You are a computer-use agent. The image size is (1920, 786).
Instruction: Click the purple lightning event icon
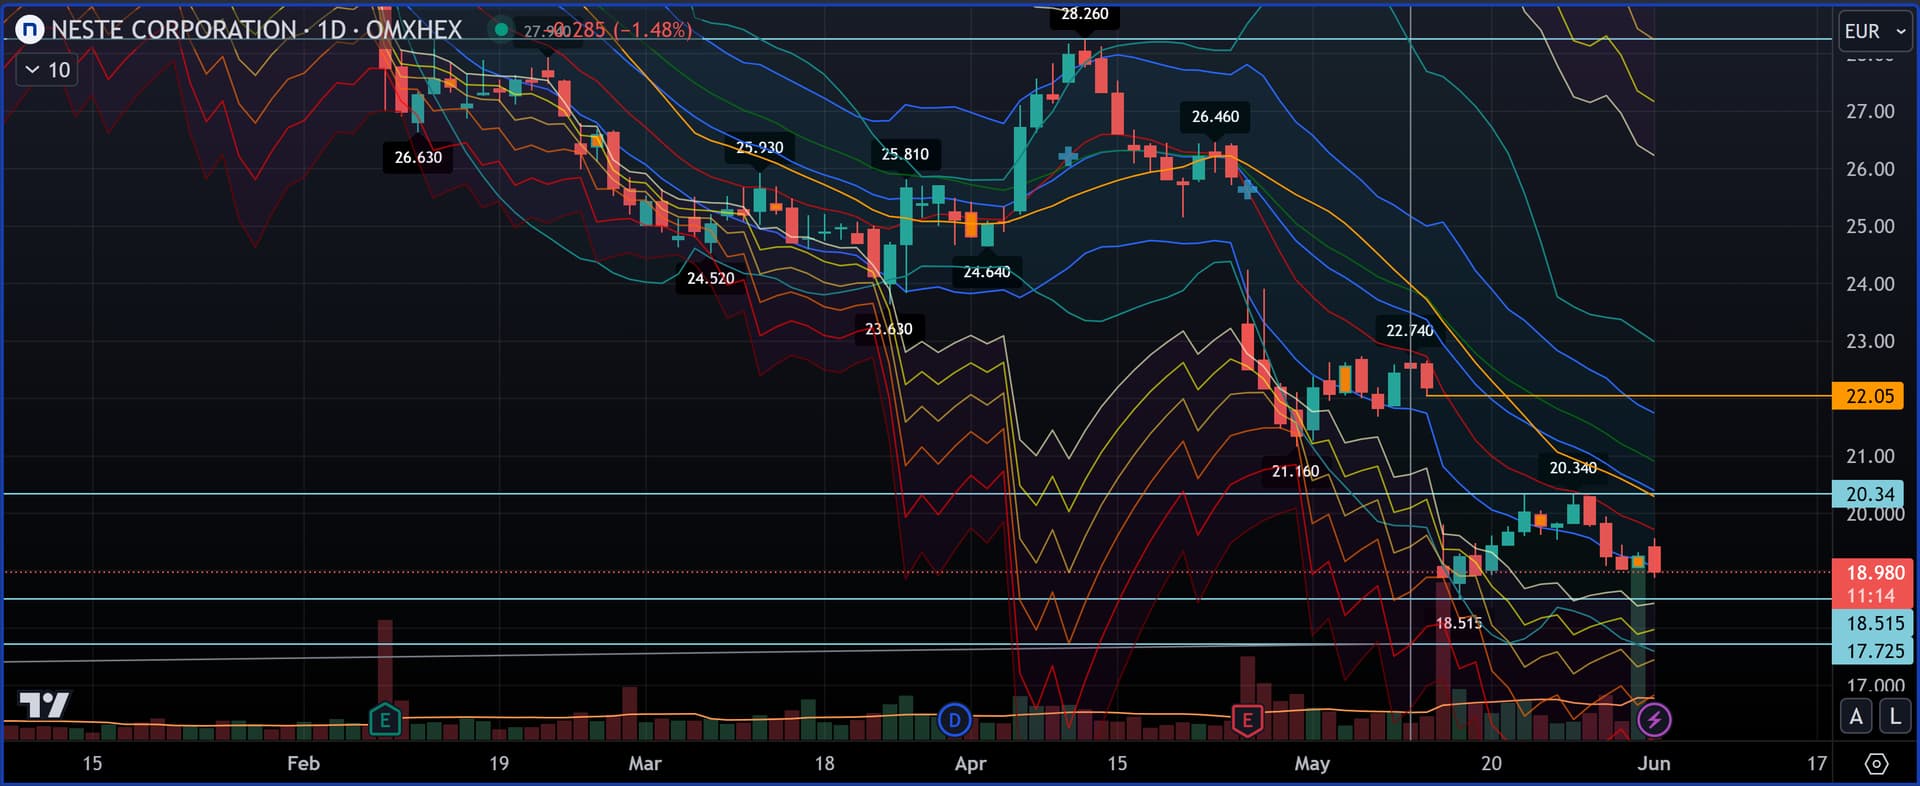(1654, 719)
